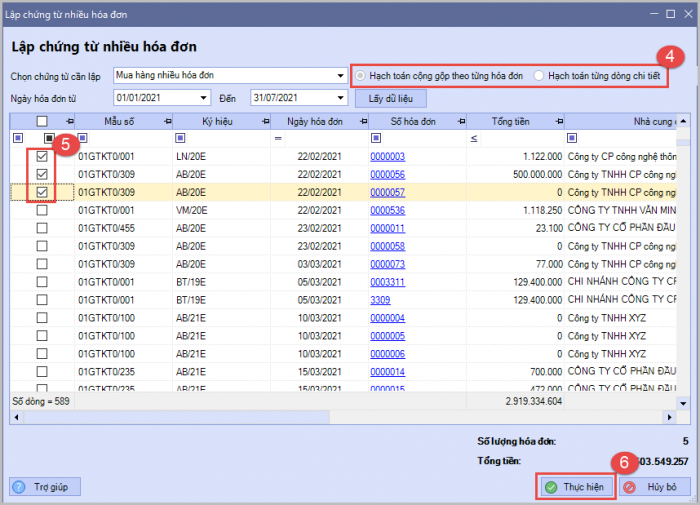700x505 pixels.
Task: Click the filter operator icon under Ký hiệu
Action: pos(181,138)
